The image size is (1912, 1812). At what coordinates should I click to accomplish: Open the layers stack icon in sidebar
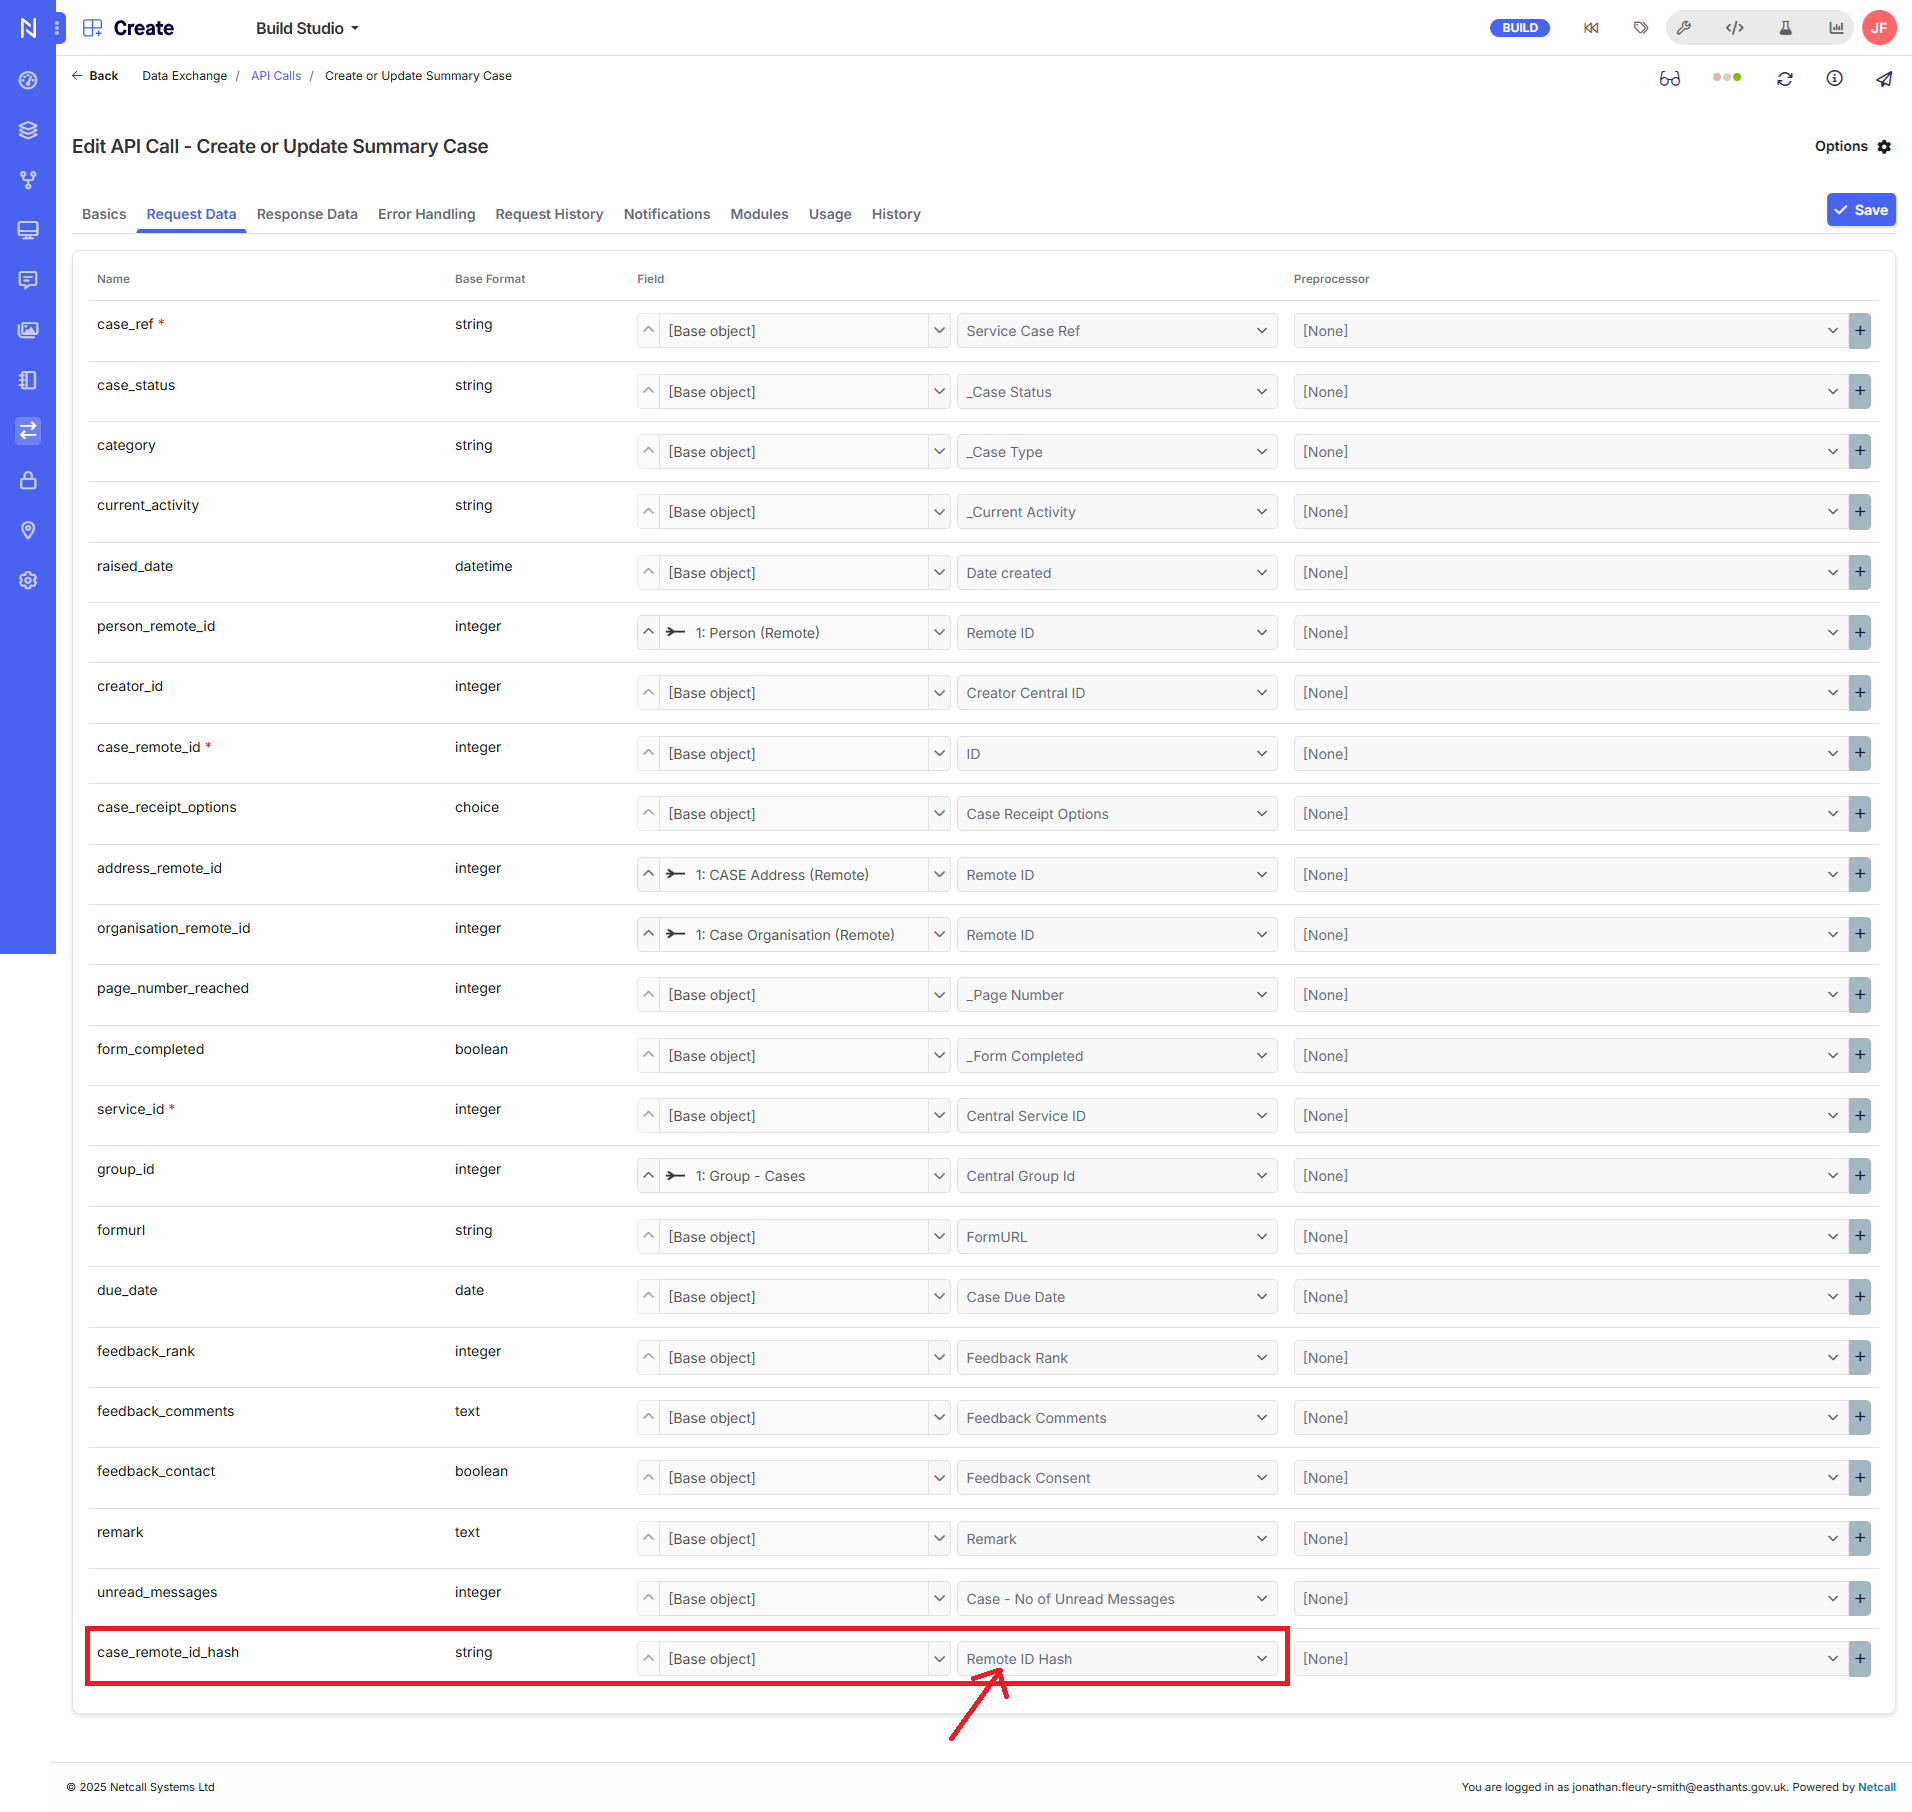pyautogui.click(x=28, y=130)
